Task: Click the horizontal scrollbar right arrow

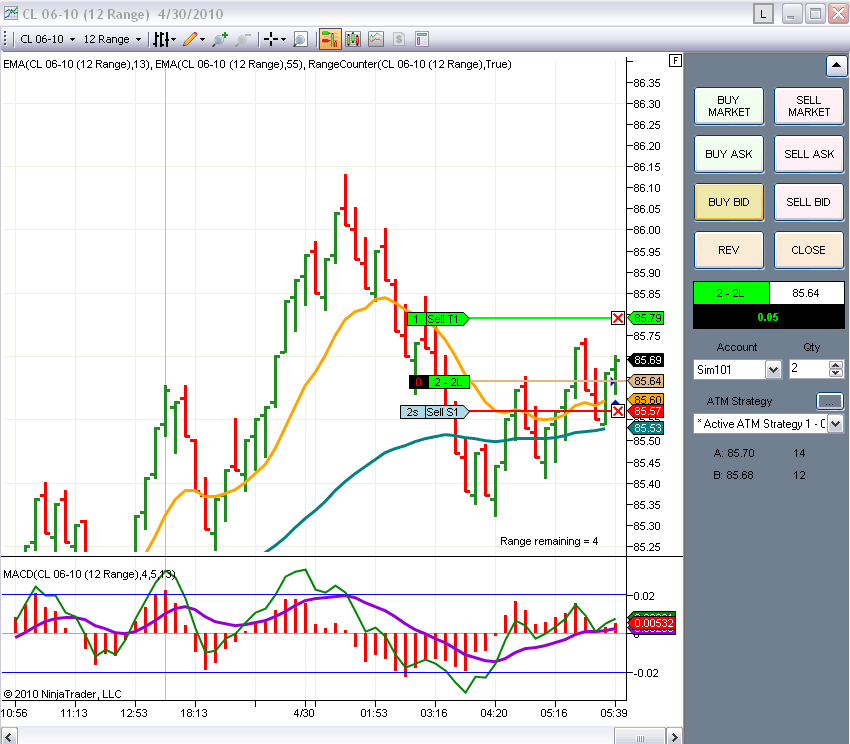Action: [x=674, y=736]
